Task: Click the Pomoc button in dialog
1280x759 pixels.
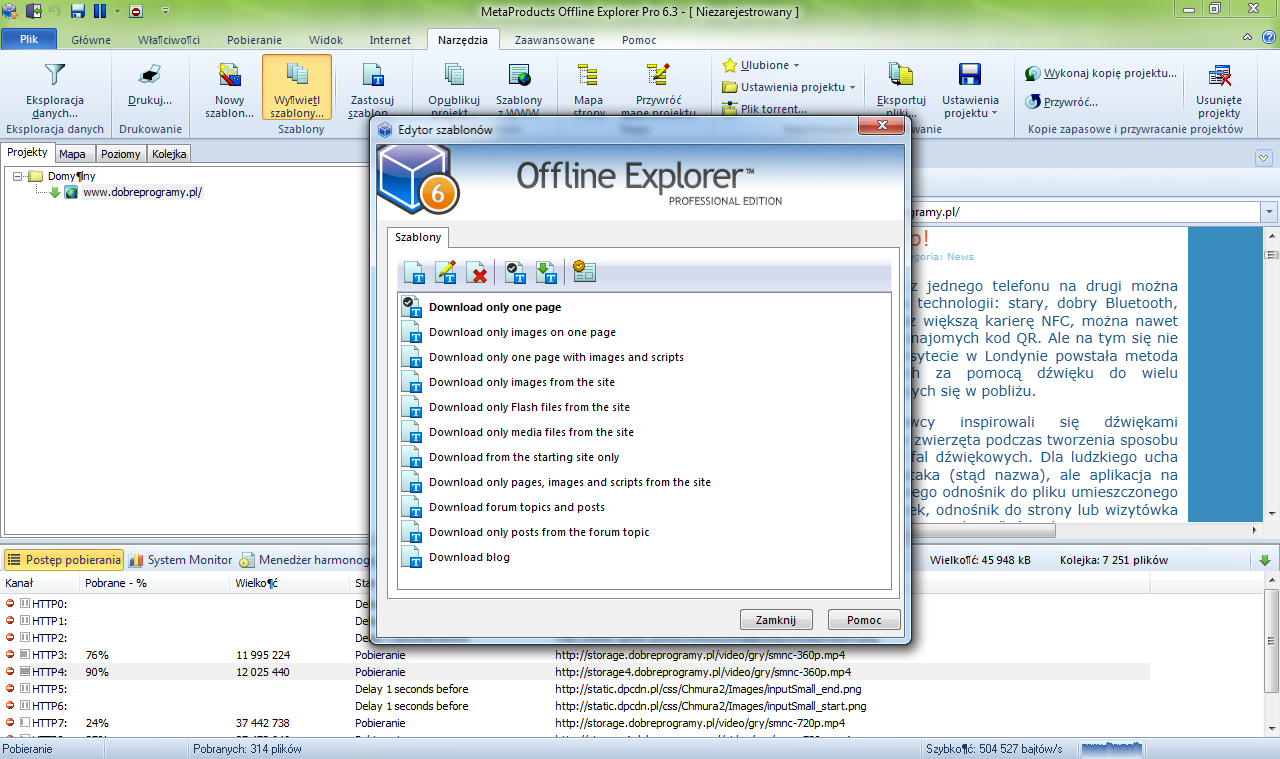Action: pos(864,620)
